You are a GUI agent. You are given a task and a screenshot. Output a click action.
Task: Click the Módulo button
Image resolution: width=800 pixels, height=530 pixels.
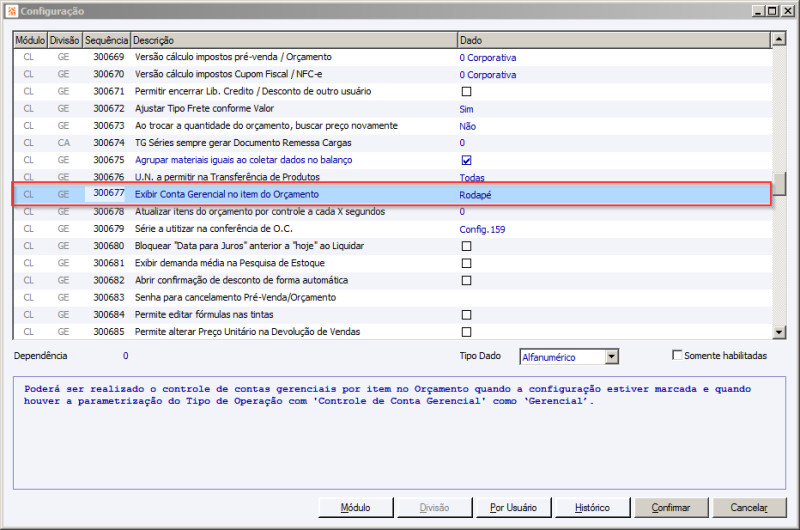click(x=356, y=508)
